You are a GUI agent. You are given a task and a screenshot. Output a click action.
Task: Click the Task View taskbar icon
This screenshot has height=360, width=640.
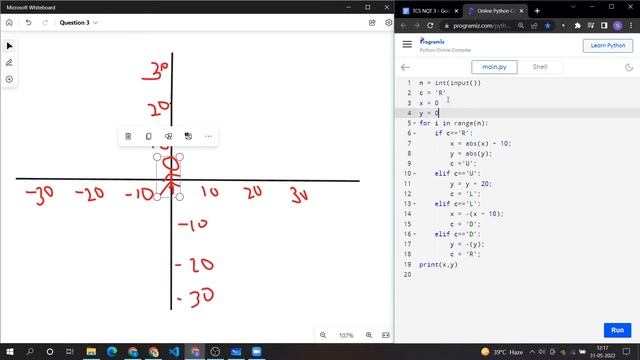tap(70, 351)
